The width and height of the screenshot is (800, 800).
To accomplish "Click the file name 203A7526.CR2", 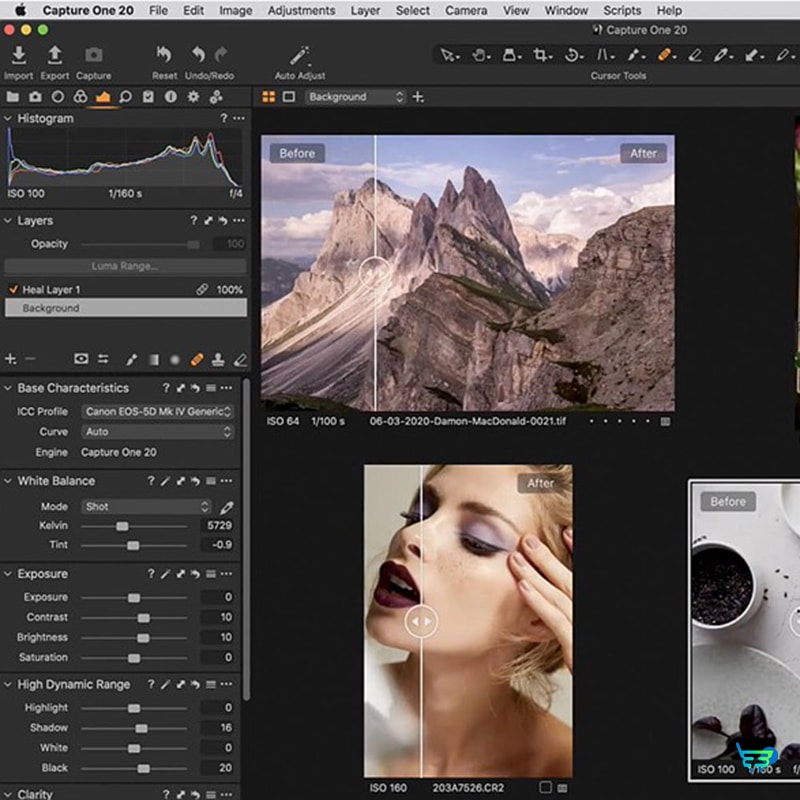I will coord(468,788).
